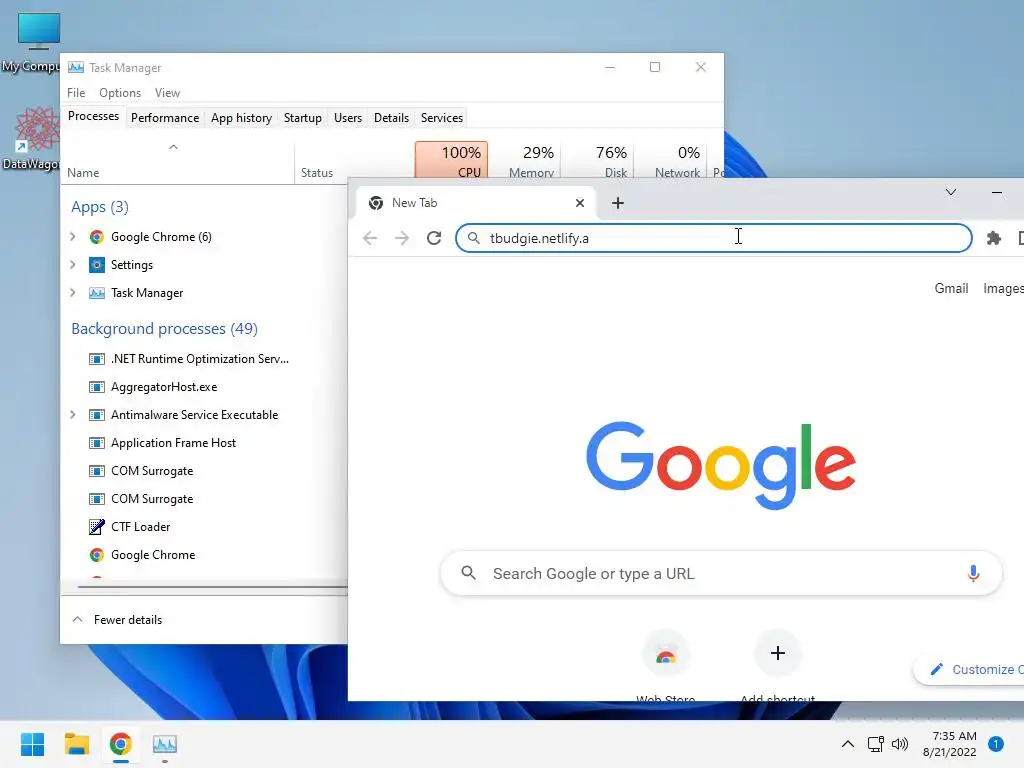Switch to the App history tab
This screenshot has height=768, width=1024.
(241, 118)
